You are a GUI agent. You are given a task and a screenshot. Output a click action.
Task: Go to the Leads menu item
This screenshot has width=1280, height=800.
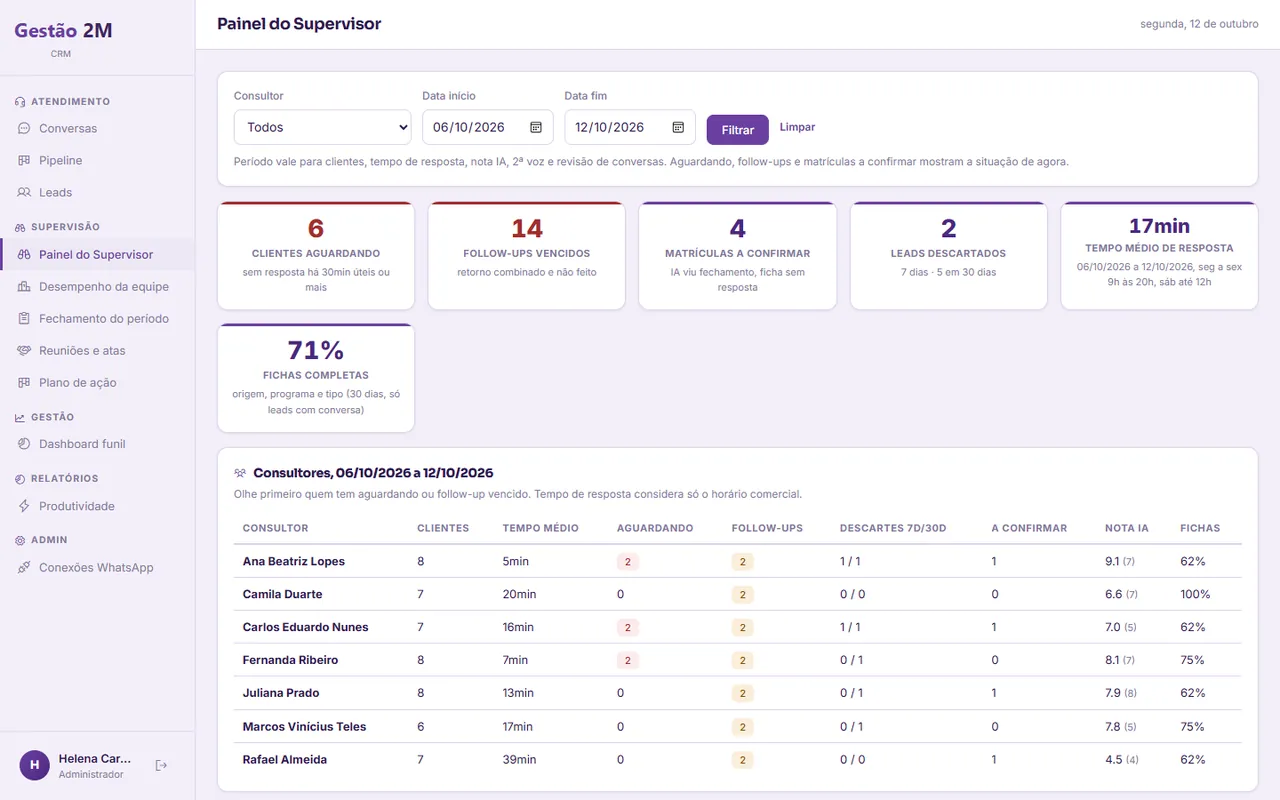(98, 192)
